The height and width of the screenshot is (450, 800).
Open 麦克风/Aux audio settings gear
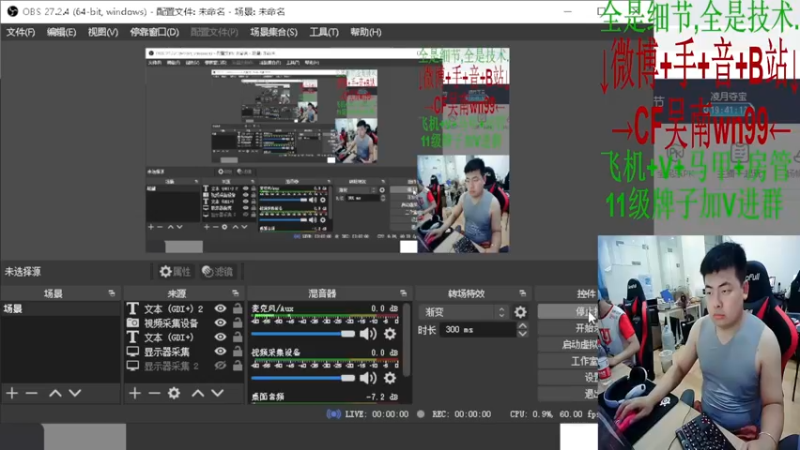pyautogui.click(x=390, y=334)
